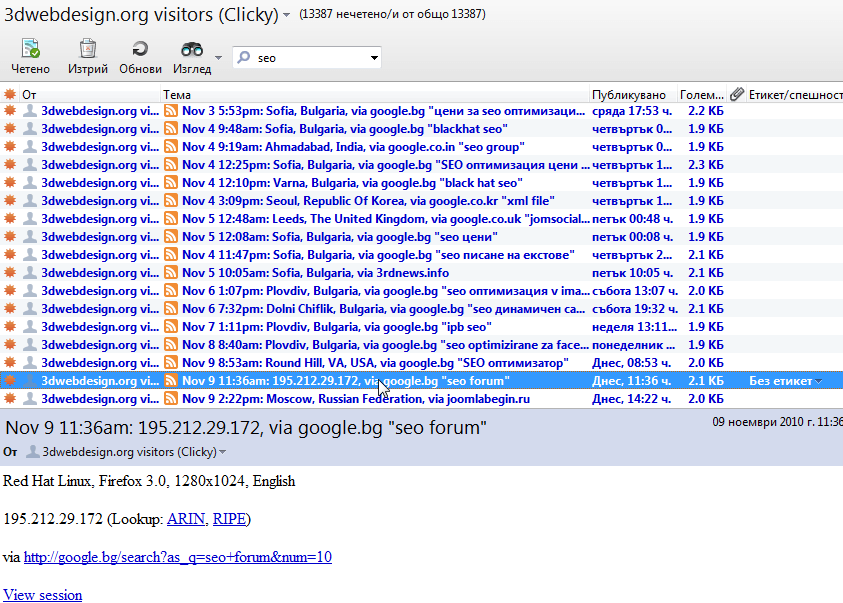This screenshot has height=603, width=843.
Task: Open the Изглед dropdown arrow
Action: [218, 57]
